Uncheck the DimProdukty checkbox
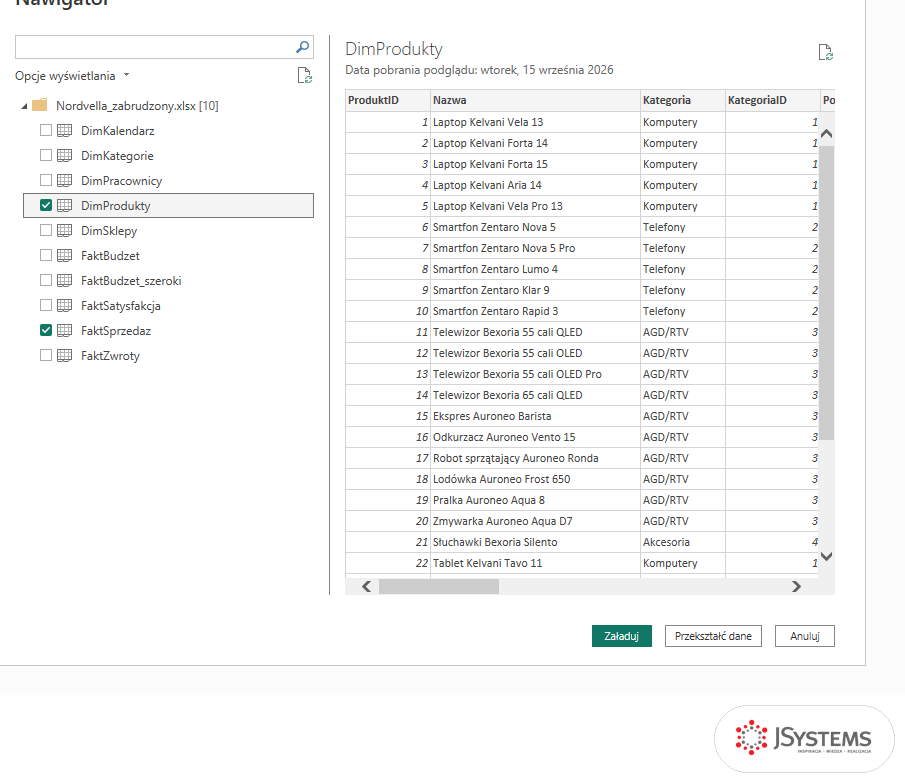905x783 pixels. 46,205
